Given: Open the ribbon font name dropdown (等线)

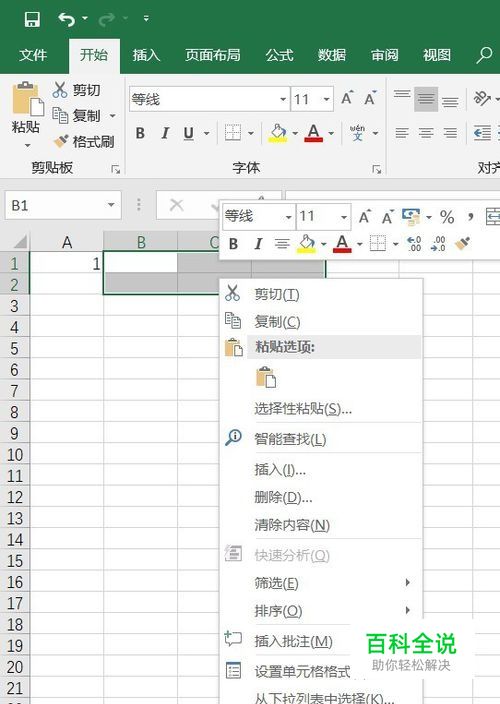Looking at the screenshot, I should [283, 99].
